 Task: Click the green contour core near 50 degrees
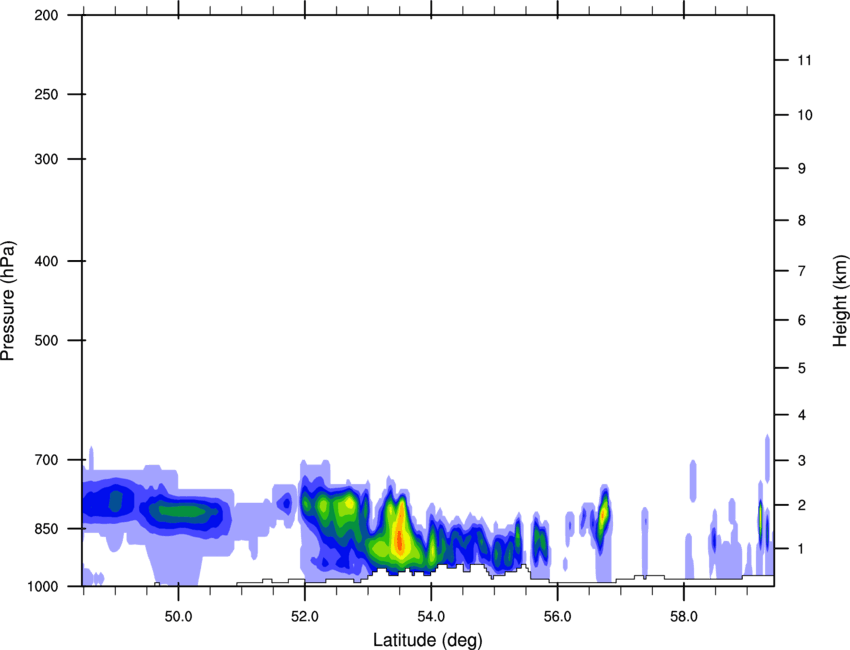(x=182, y=510)
